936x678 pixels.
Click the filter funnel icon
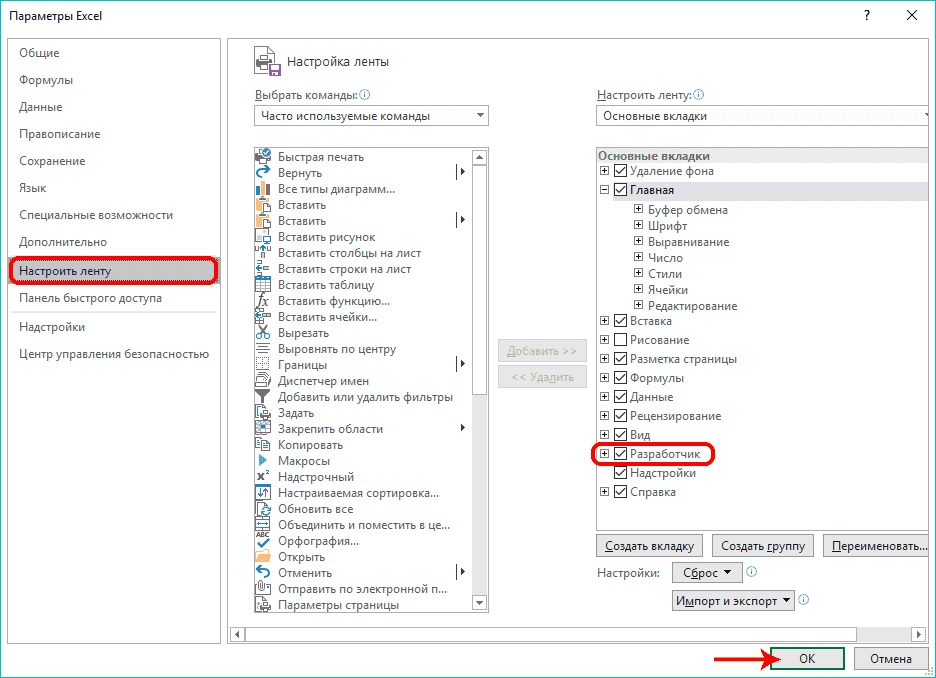coord(263,397)
